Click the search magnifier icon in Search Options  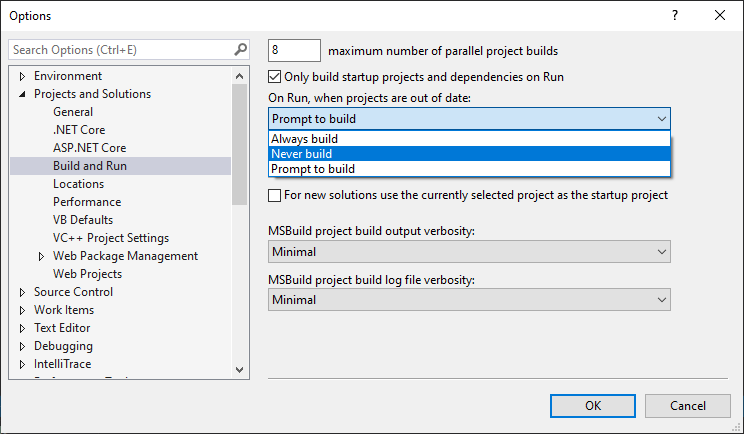pos(240,49)
